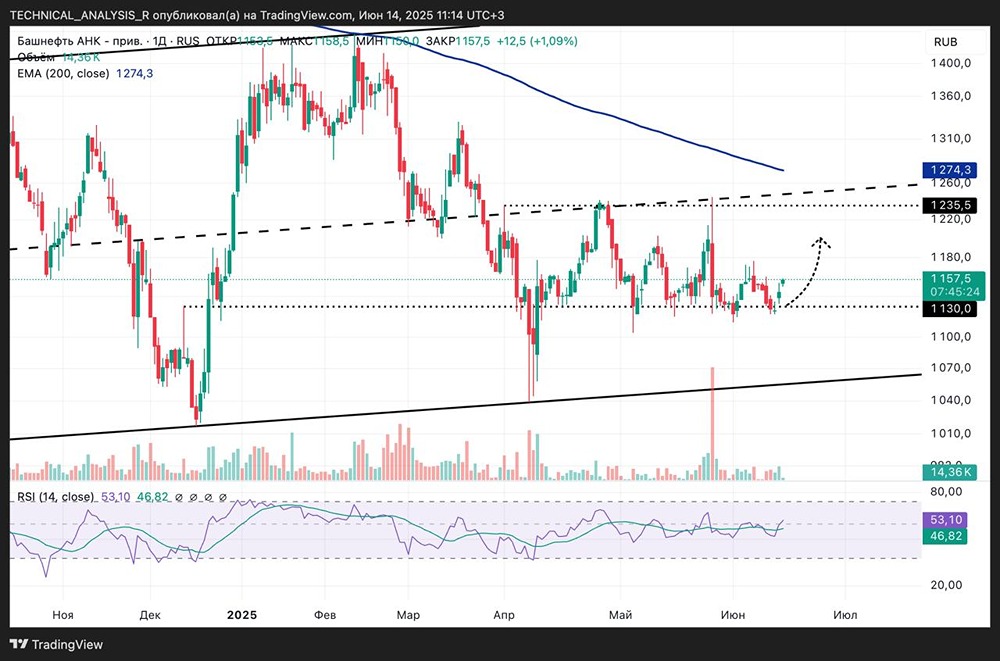Viewport: 1000px width, 661px height.
Task: Click the RSI legend value 53,10
Action: coord(115,496)
